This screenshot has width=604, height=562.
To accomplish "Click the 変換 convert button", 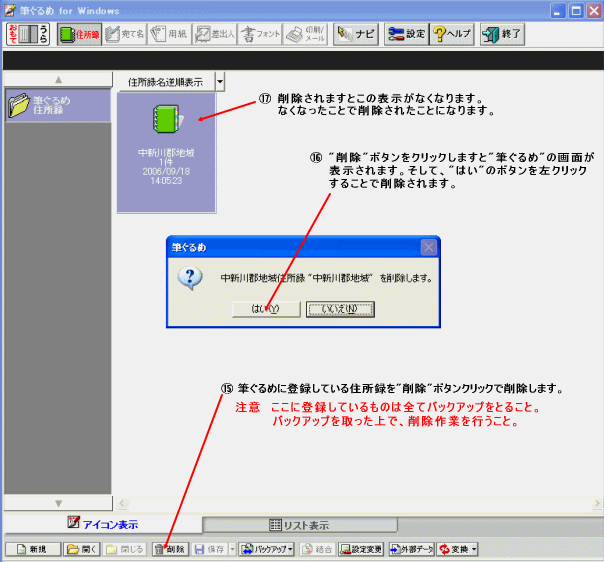I will coord(454,549).
